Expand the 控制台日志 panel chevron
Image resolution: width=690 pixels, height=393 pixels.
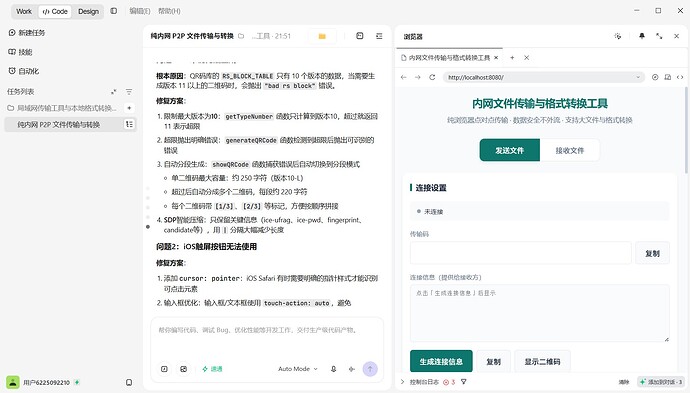[x=402, y=382]
